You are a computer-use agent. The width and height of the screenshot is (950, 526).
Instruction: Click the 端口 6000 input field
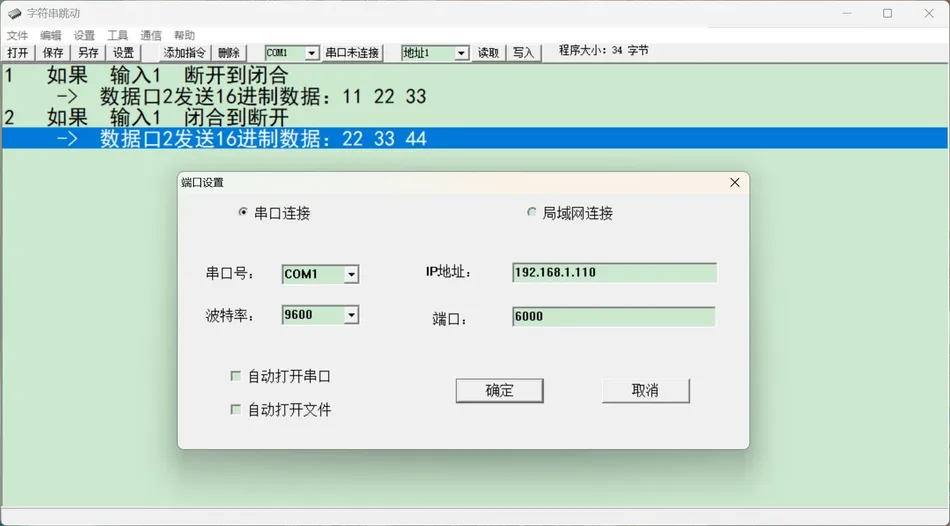coord(614,316)
